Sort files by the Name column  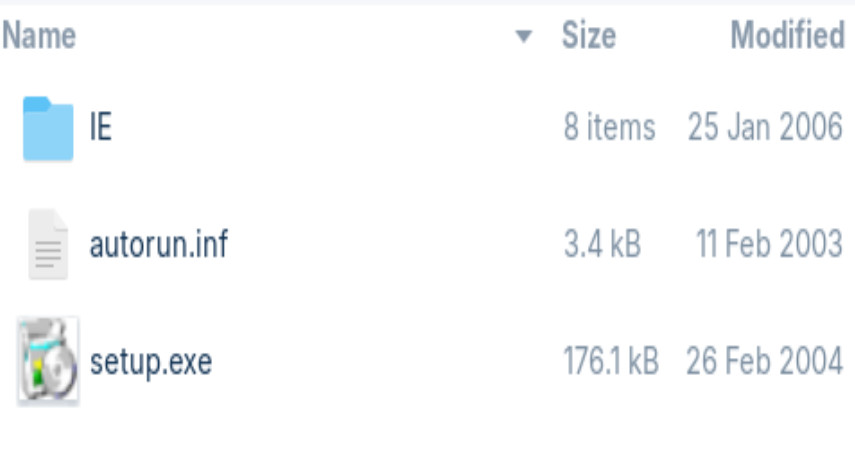(40, 37)
